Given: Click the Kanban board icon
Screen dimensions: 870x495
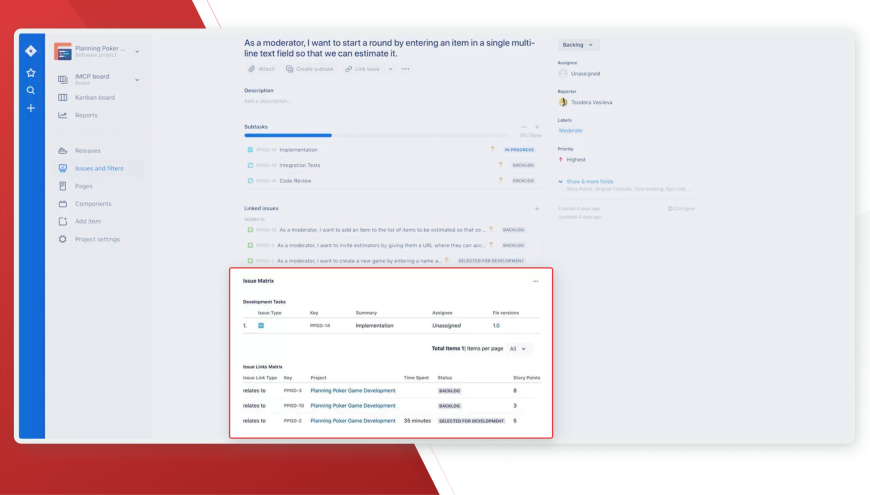Looking at the screenshot, I should point(63,98).
